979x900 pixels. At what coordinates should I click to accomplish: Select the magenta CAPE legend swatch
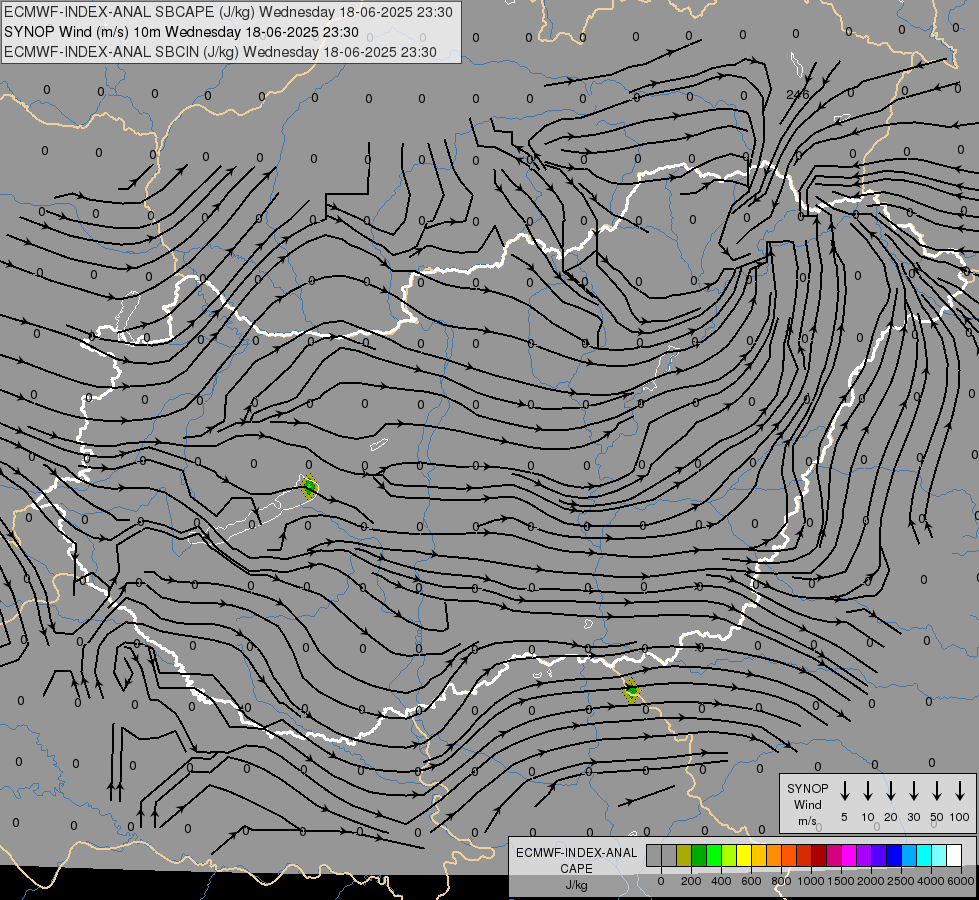point(849,855)
